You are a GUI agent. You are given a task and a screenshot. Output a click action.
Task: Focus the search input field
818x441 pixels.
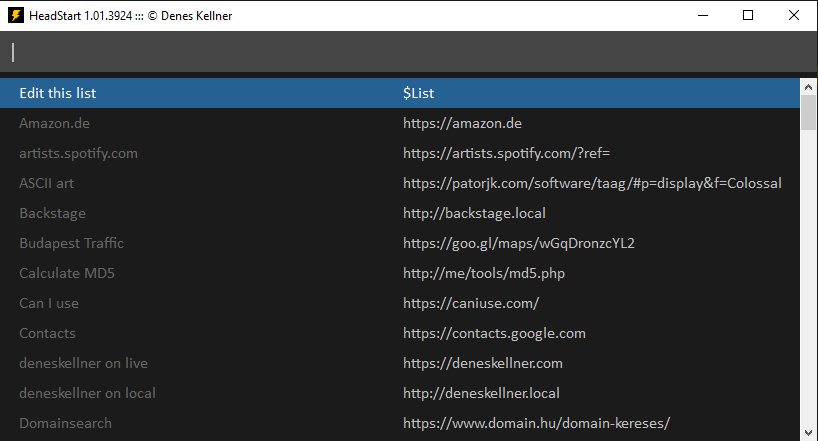click(x=409, y=52)
